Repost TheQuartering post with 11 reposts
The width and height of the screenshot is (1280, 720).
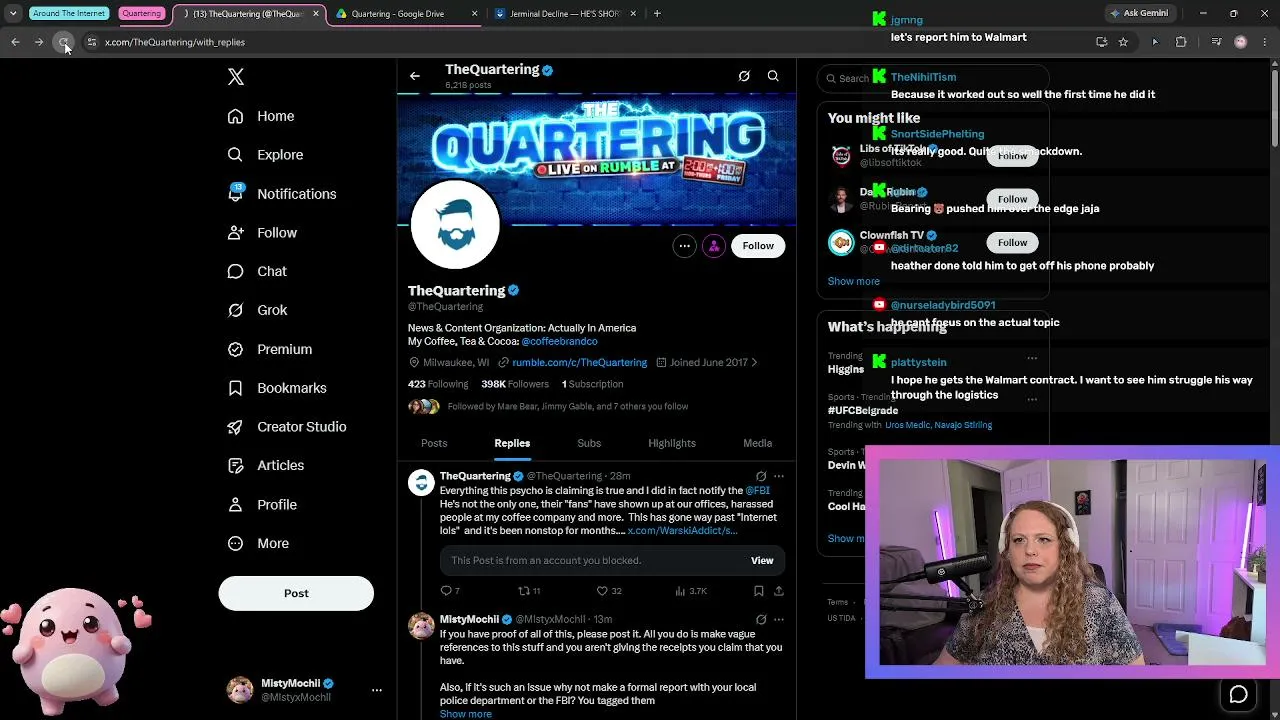(529, 591)
